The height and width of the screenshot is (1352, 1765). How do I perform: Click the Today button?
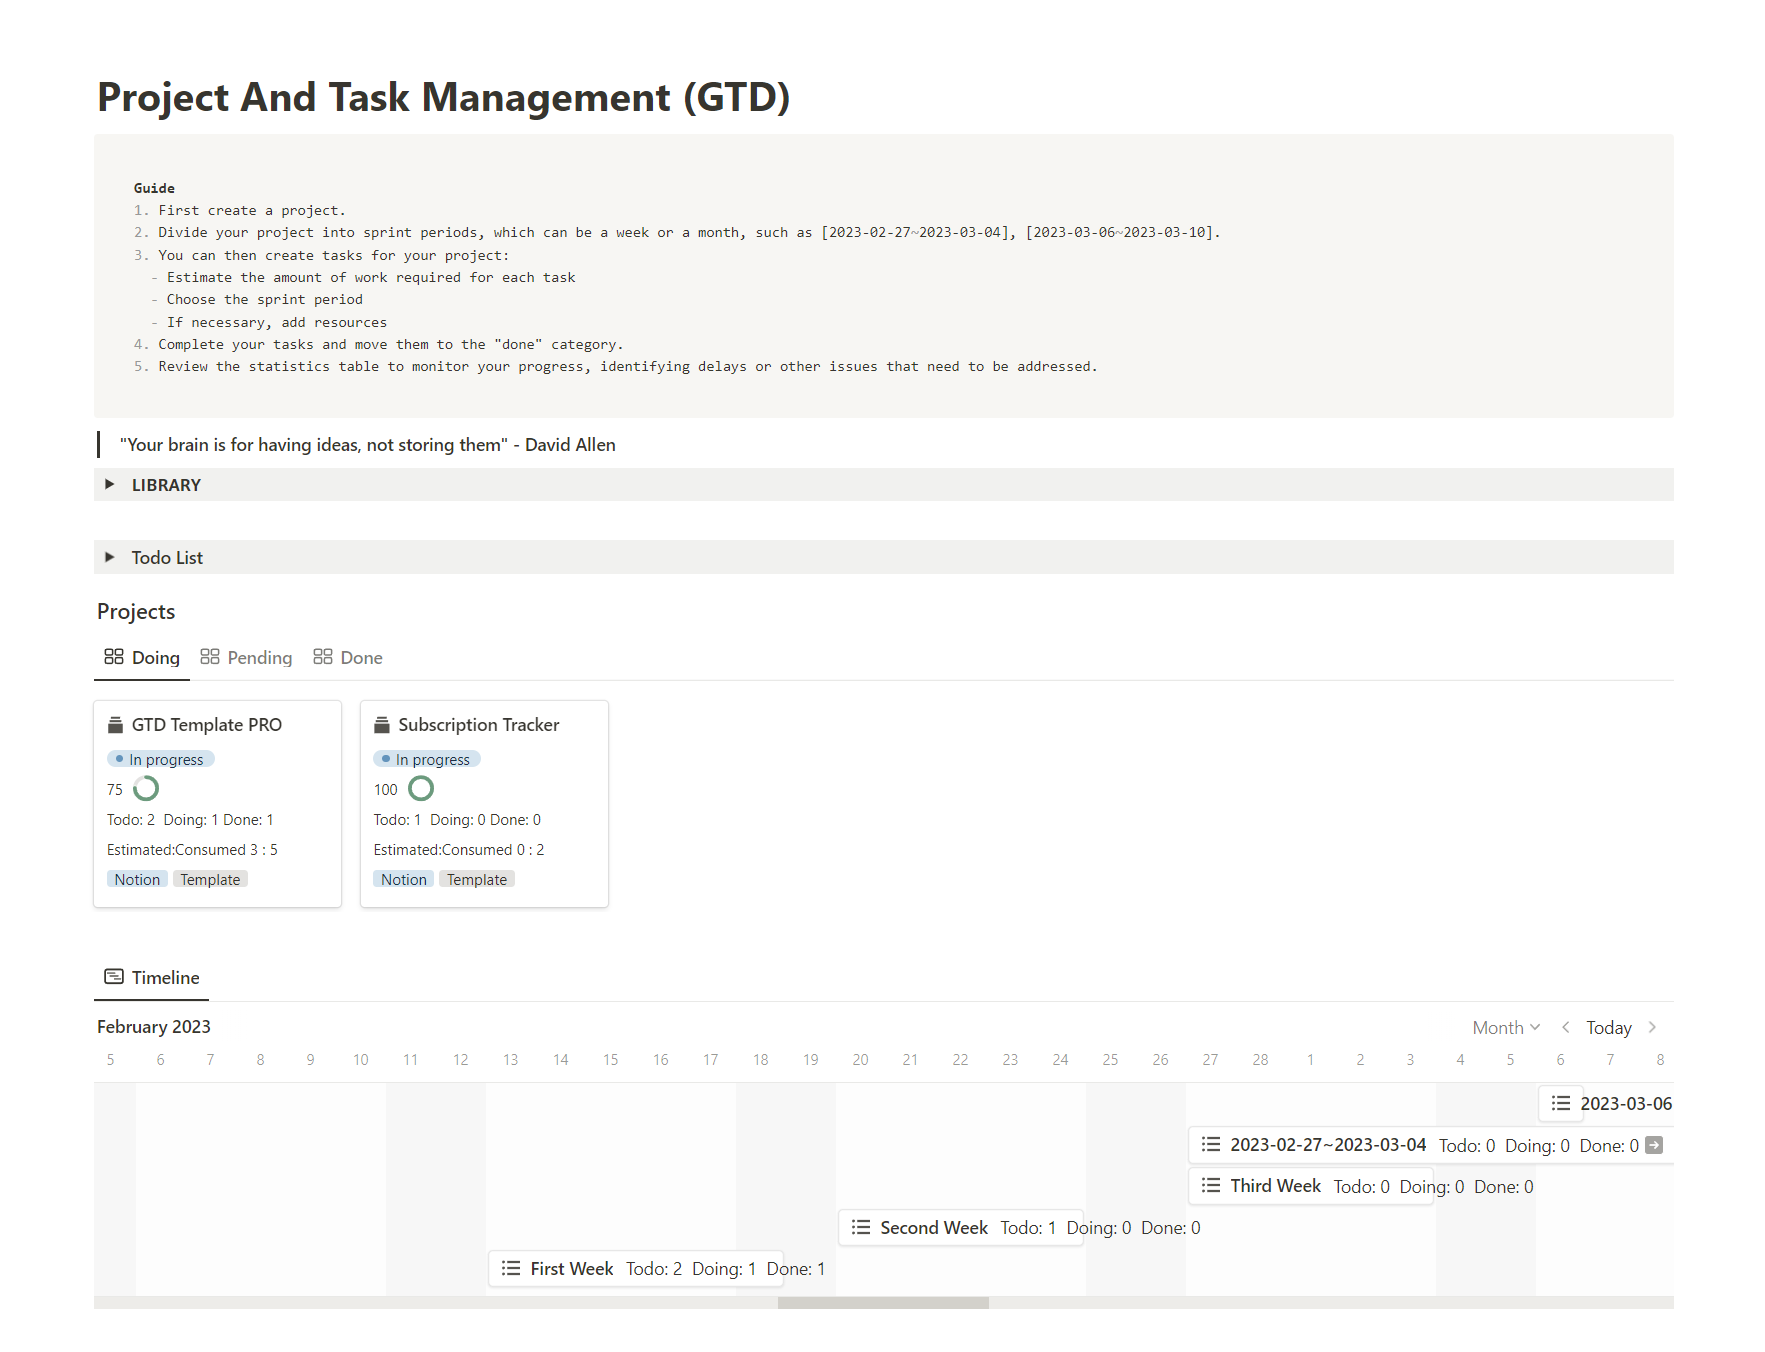(1608, 1027)
